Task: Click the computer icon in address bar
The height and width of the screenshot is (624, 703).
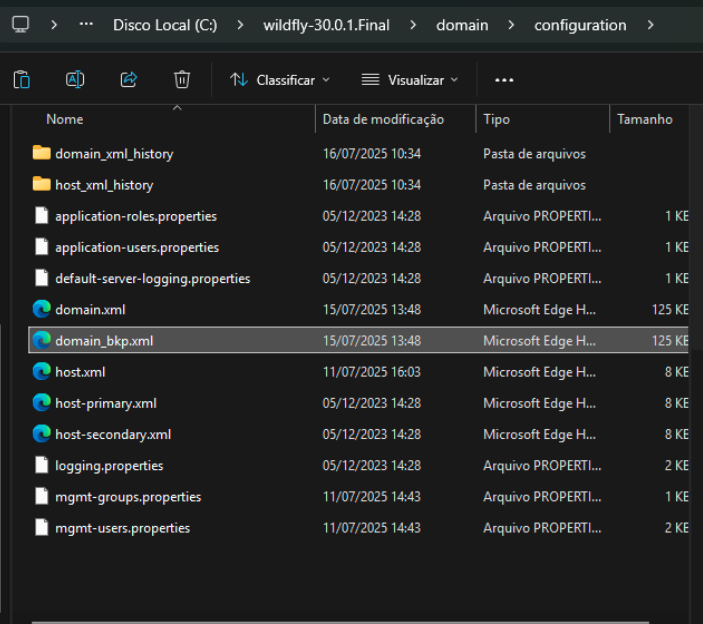Action: point(20,24)
